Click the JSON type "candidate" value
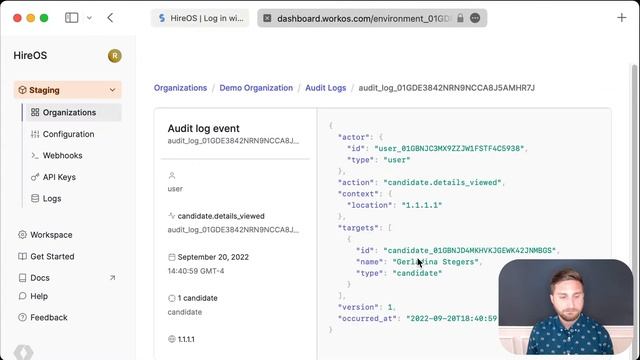 click(417, 273)
